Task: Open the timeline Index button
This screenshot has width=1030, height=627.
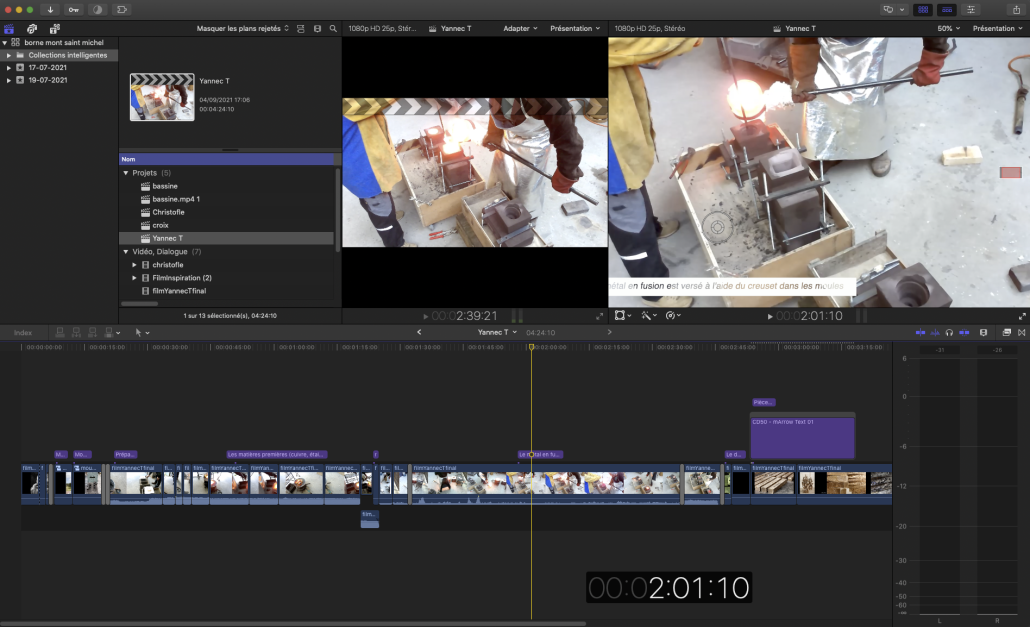Action: click(x=23, y=333)
